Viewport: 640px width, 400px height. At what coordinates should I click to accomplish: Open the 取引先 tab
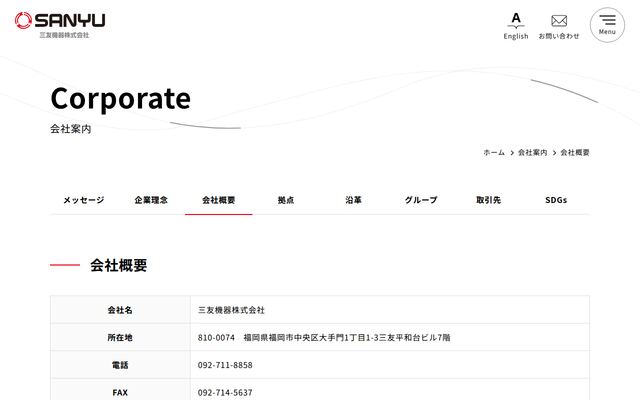pyautogui.click(x=489, y=200)
